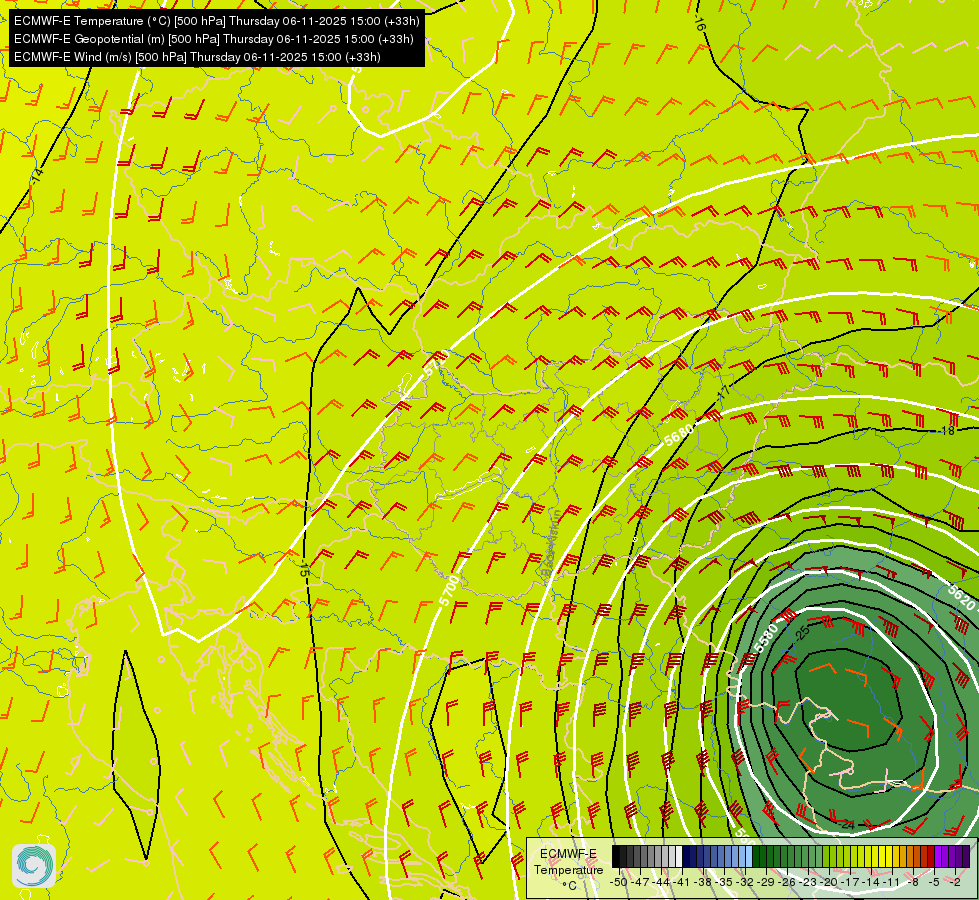The image size is (979, 900).
Task: Click the -44 legend scale value
Action: (661, 882)
